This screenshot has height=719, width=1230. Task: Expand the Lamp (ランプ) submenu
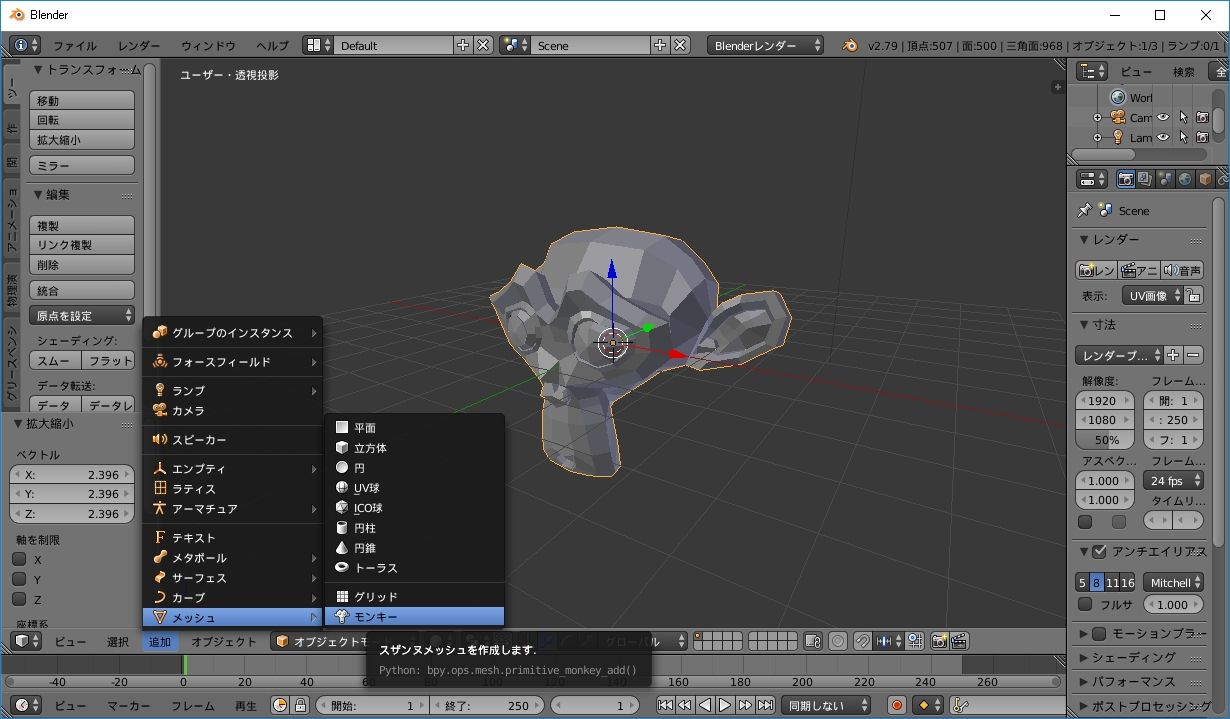pos(233,391)
